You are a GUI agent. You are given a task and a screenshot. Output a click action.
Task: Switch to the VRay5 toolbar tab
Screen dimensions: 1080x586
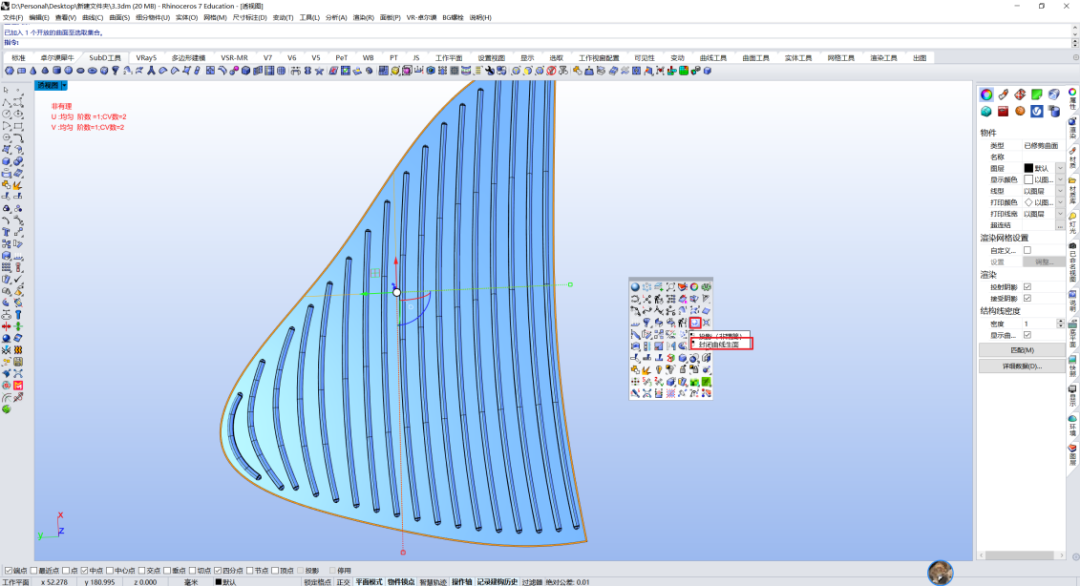point(146,59)
